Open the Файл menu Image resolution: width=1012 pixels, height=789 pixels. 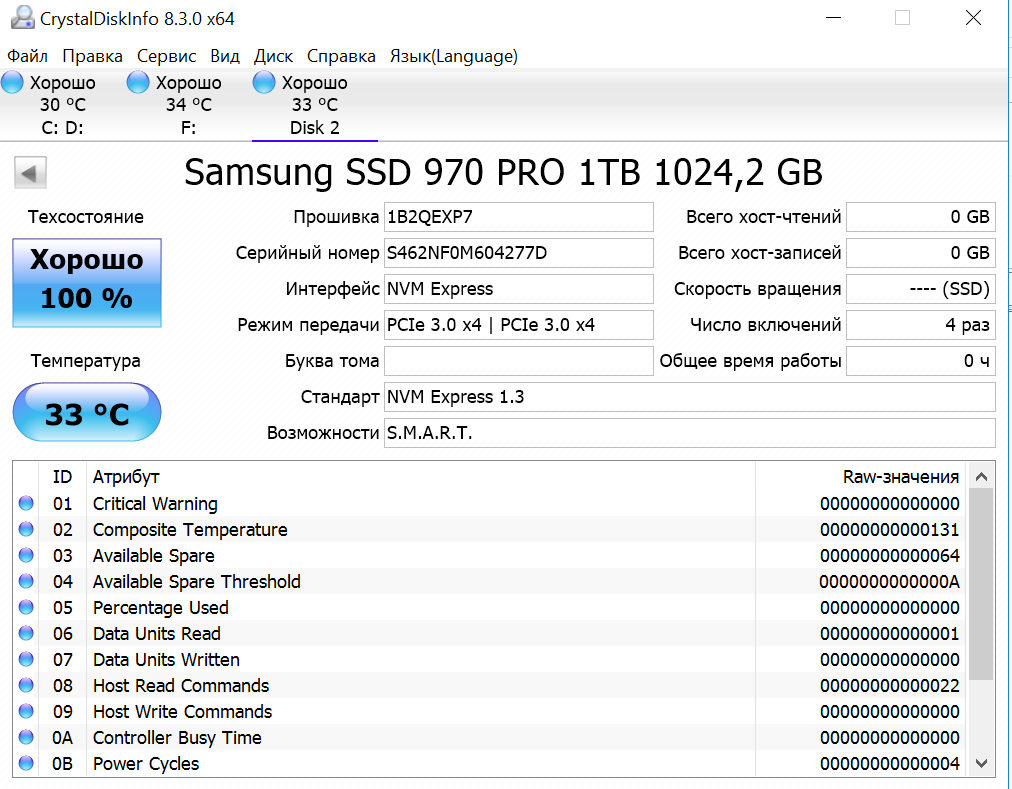pyautogui.click(x=27, y=56)
